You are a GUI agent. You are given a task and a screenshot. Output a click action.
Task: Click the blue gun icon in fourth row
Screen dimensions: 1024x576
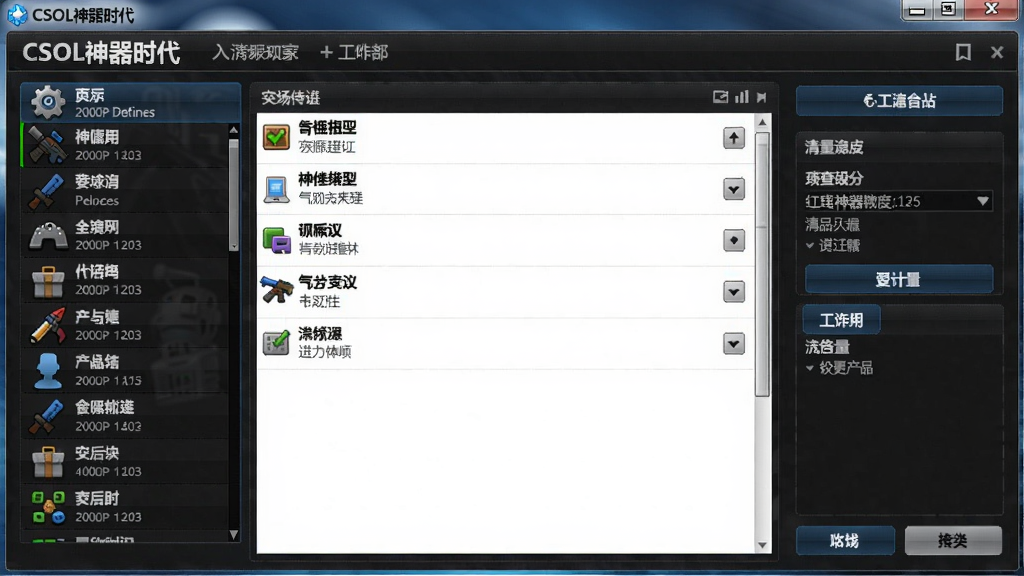click(276, 291)
